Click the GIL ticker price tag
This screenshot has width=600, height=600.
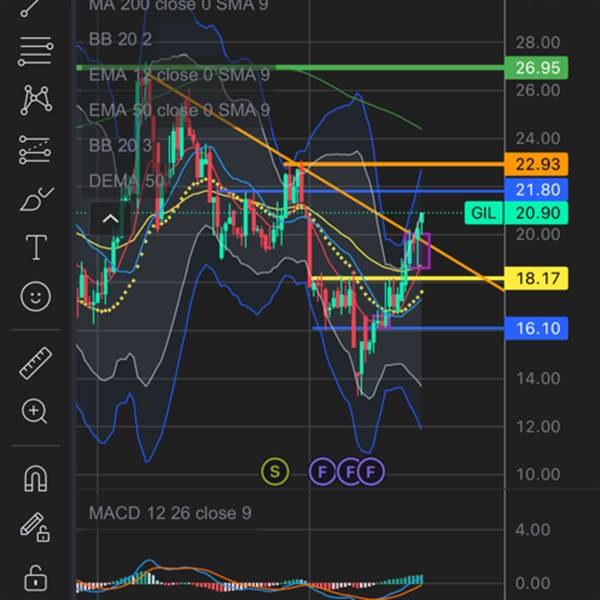484,213
